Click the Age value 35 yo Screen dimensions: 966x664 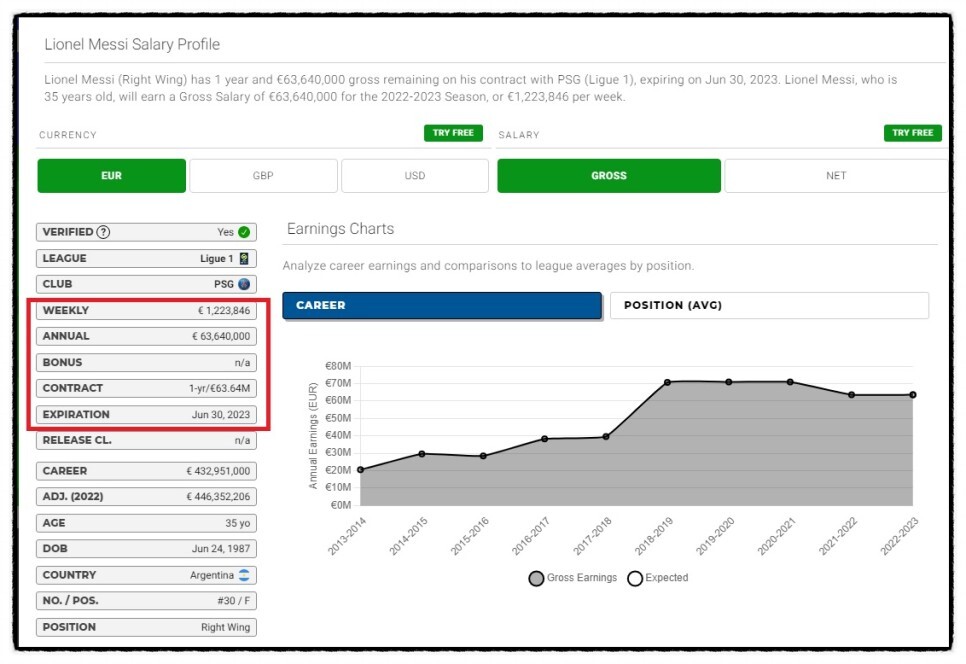(x=238, y=523)
